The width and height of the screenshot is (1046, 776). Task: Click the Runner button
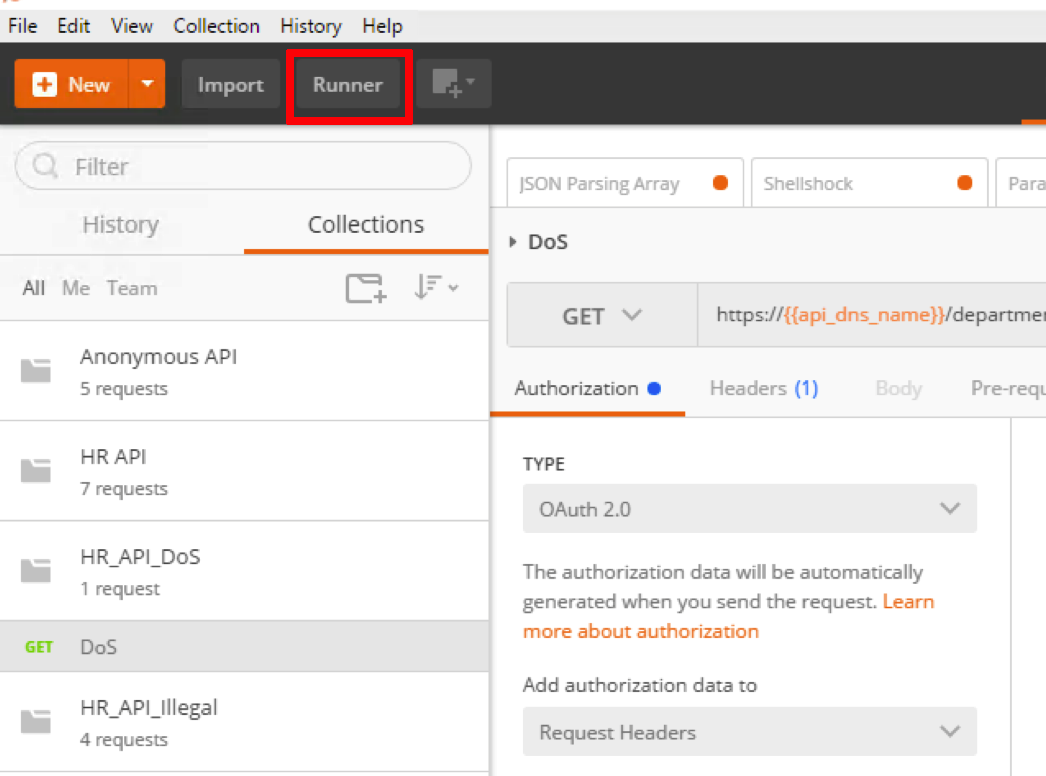(348, 85)
